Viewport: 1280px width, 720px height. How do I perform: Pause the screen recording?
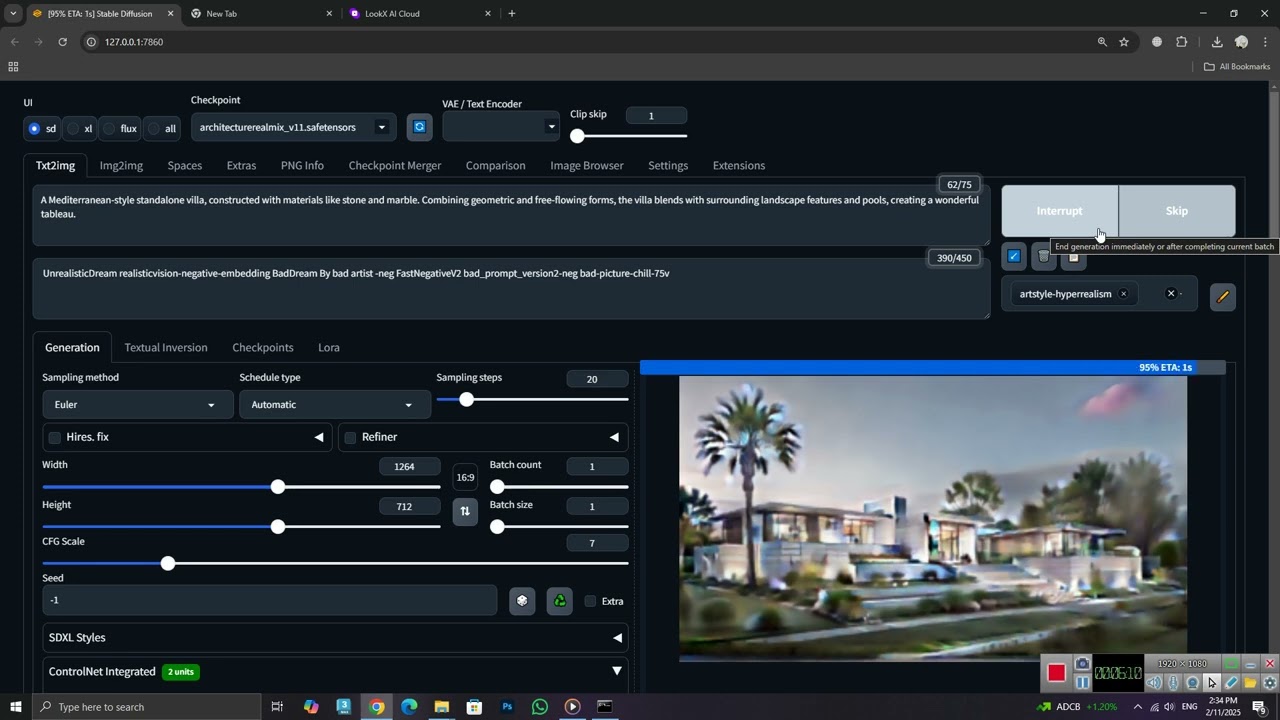tap(1082, 682)
